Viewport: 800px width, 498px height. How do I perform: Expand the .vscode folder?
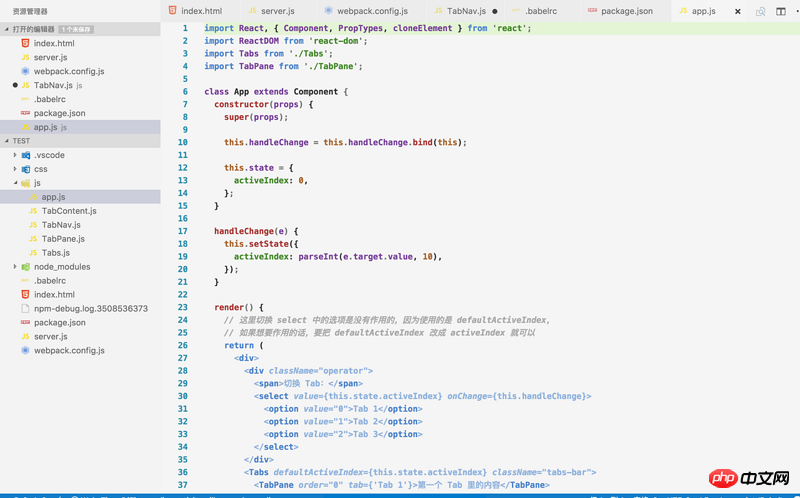(x=15, y=155)
